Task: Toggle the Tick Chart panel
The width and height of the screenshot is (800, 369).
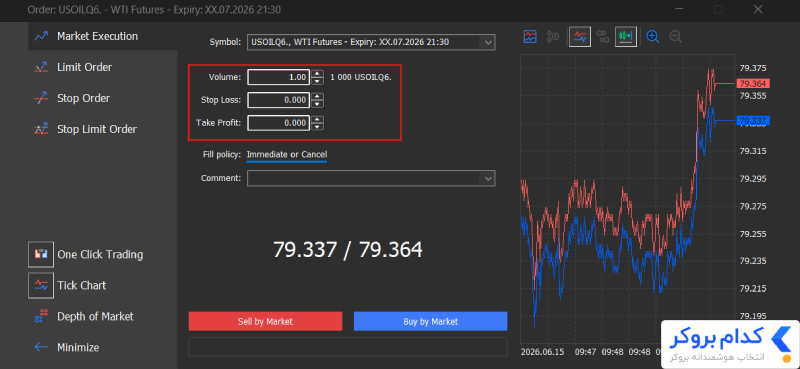Action: point(41,285)
